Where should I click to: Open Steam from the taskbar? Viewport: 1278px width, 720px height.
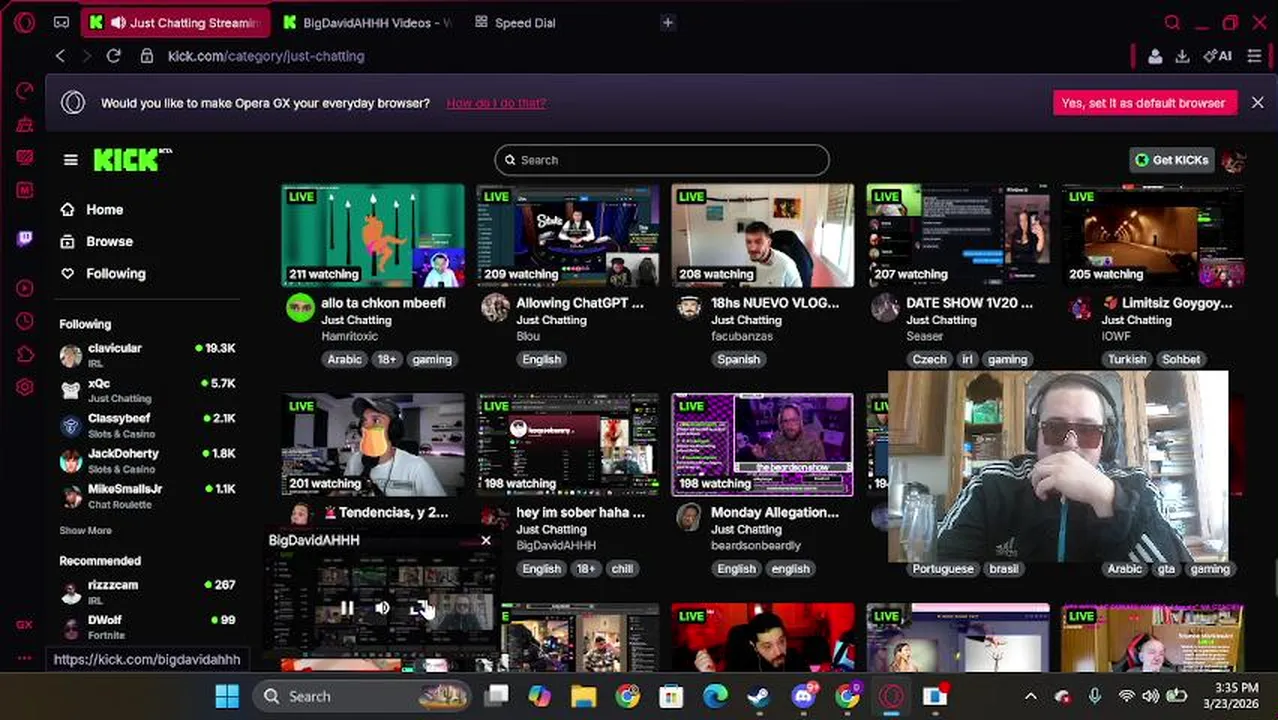pyautogui.click(x=759, y=696)
